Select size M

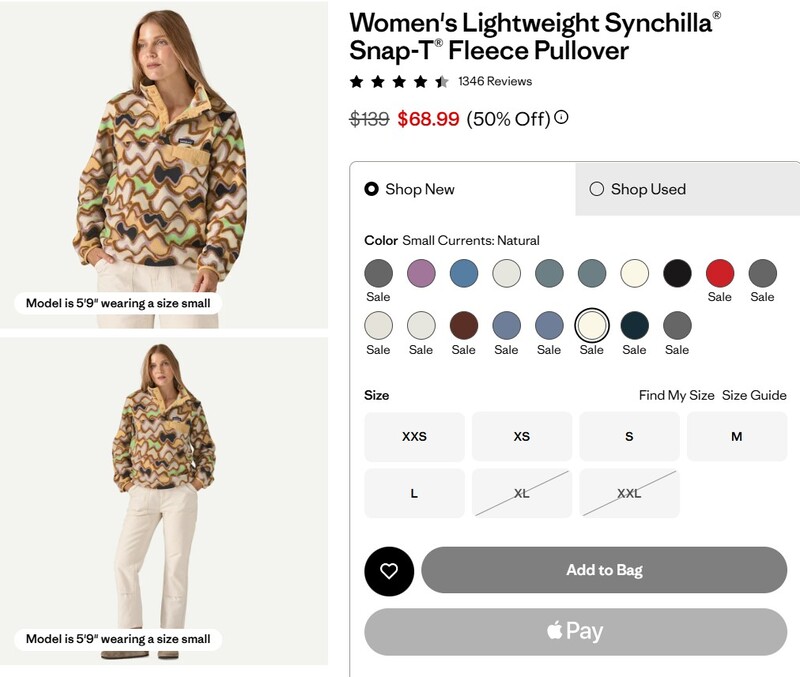point(737,437)
